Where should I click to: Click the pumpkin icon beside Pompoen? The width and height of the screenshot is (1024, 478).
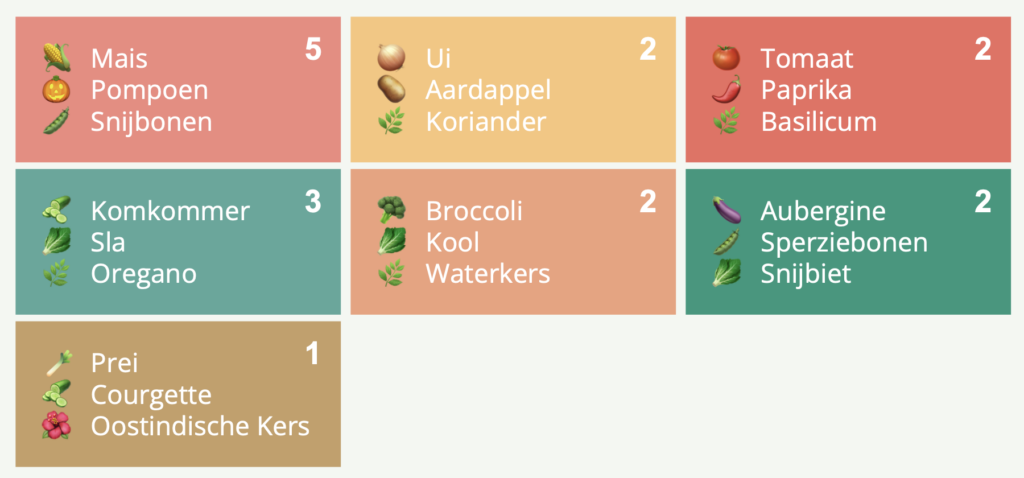56,89
